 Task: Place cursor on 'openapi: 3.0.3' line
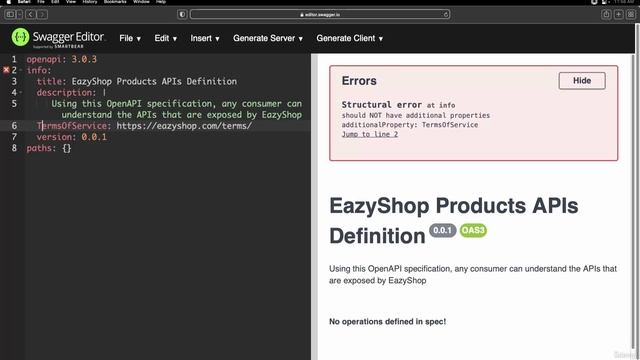point(62,59)
